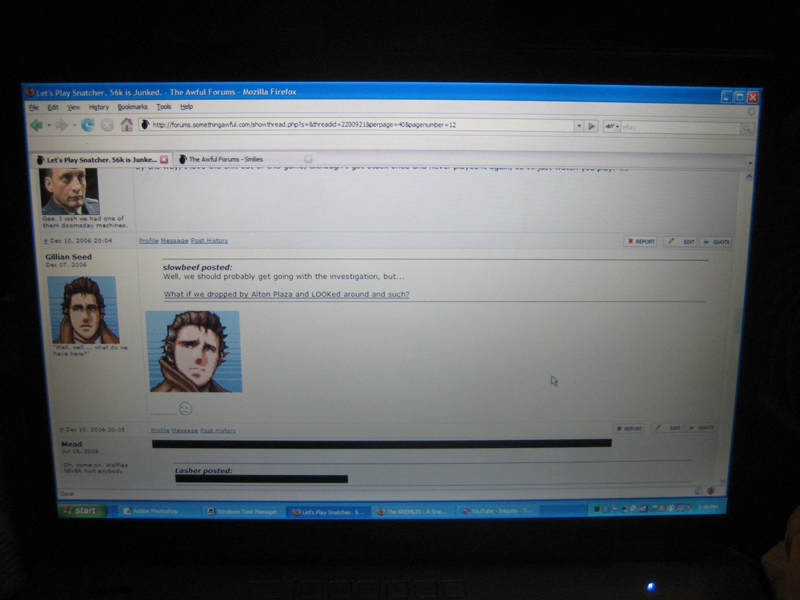Open Forward history dropdown arrow
This screenshot has height=600, width=800.
pyautogui.click(x=74, y=125)
